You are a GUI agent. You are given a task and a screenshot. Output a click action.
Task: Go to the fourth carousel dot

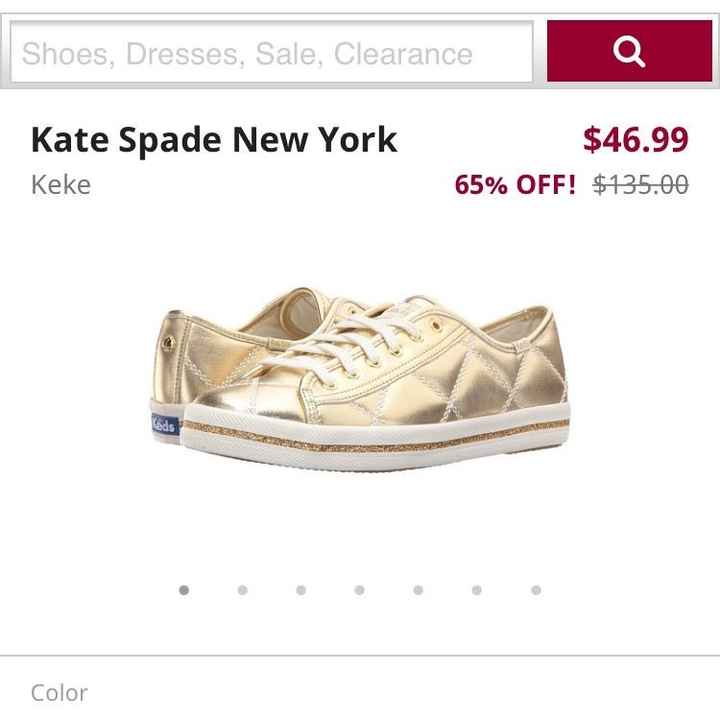pyautogui.click(x=360, y=590)
